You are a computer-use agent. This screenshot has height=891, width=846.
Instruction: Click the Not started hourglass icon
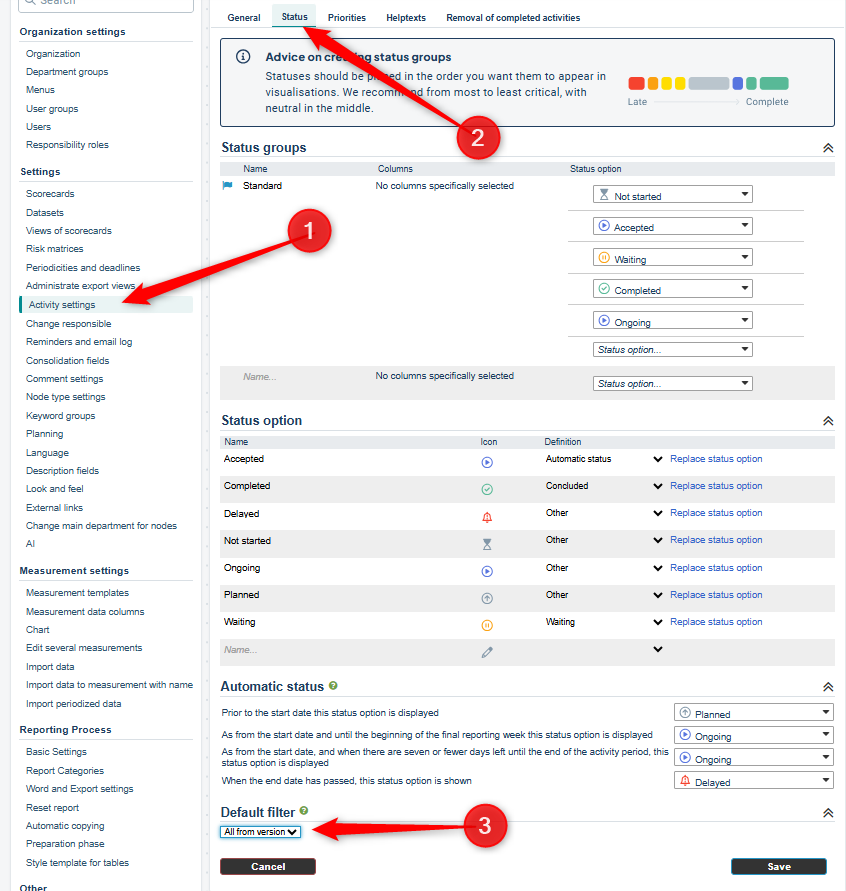(x=487, y=544)
